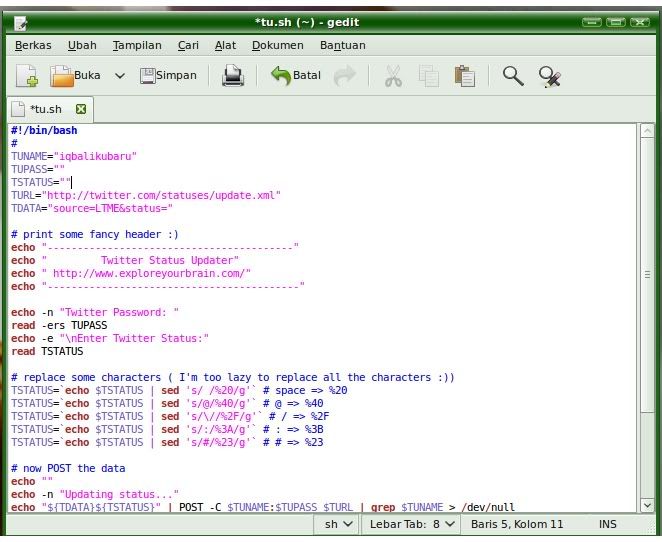Click the sed line replacing @ with %40

pos(167,404)
